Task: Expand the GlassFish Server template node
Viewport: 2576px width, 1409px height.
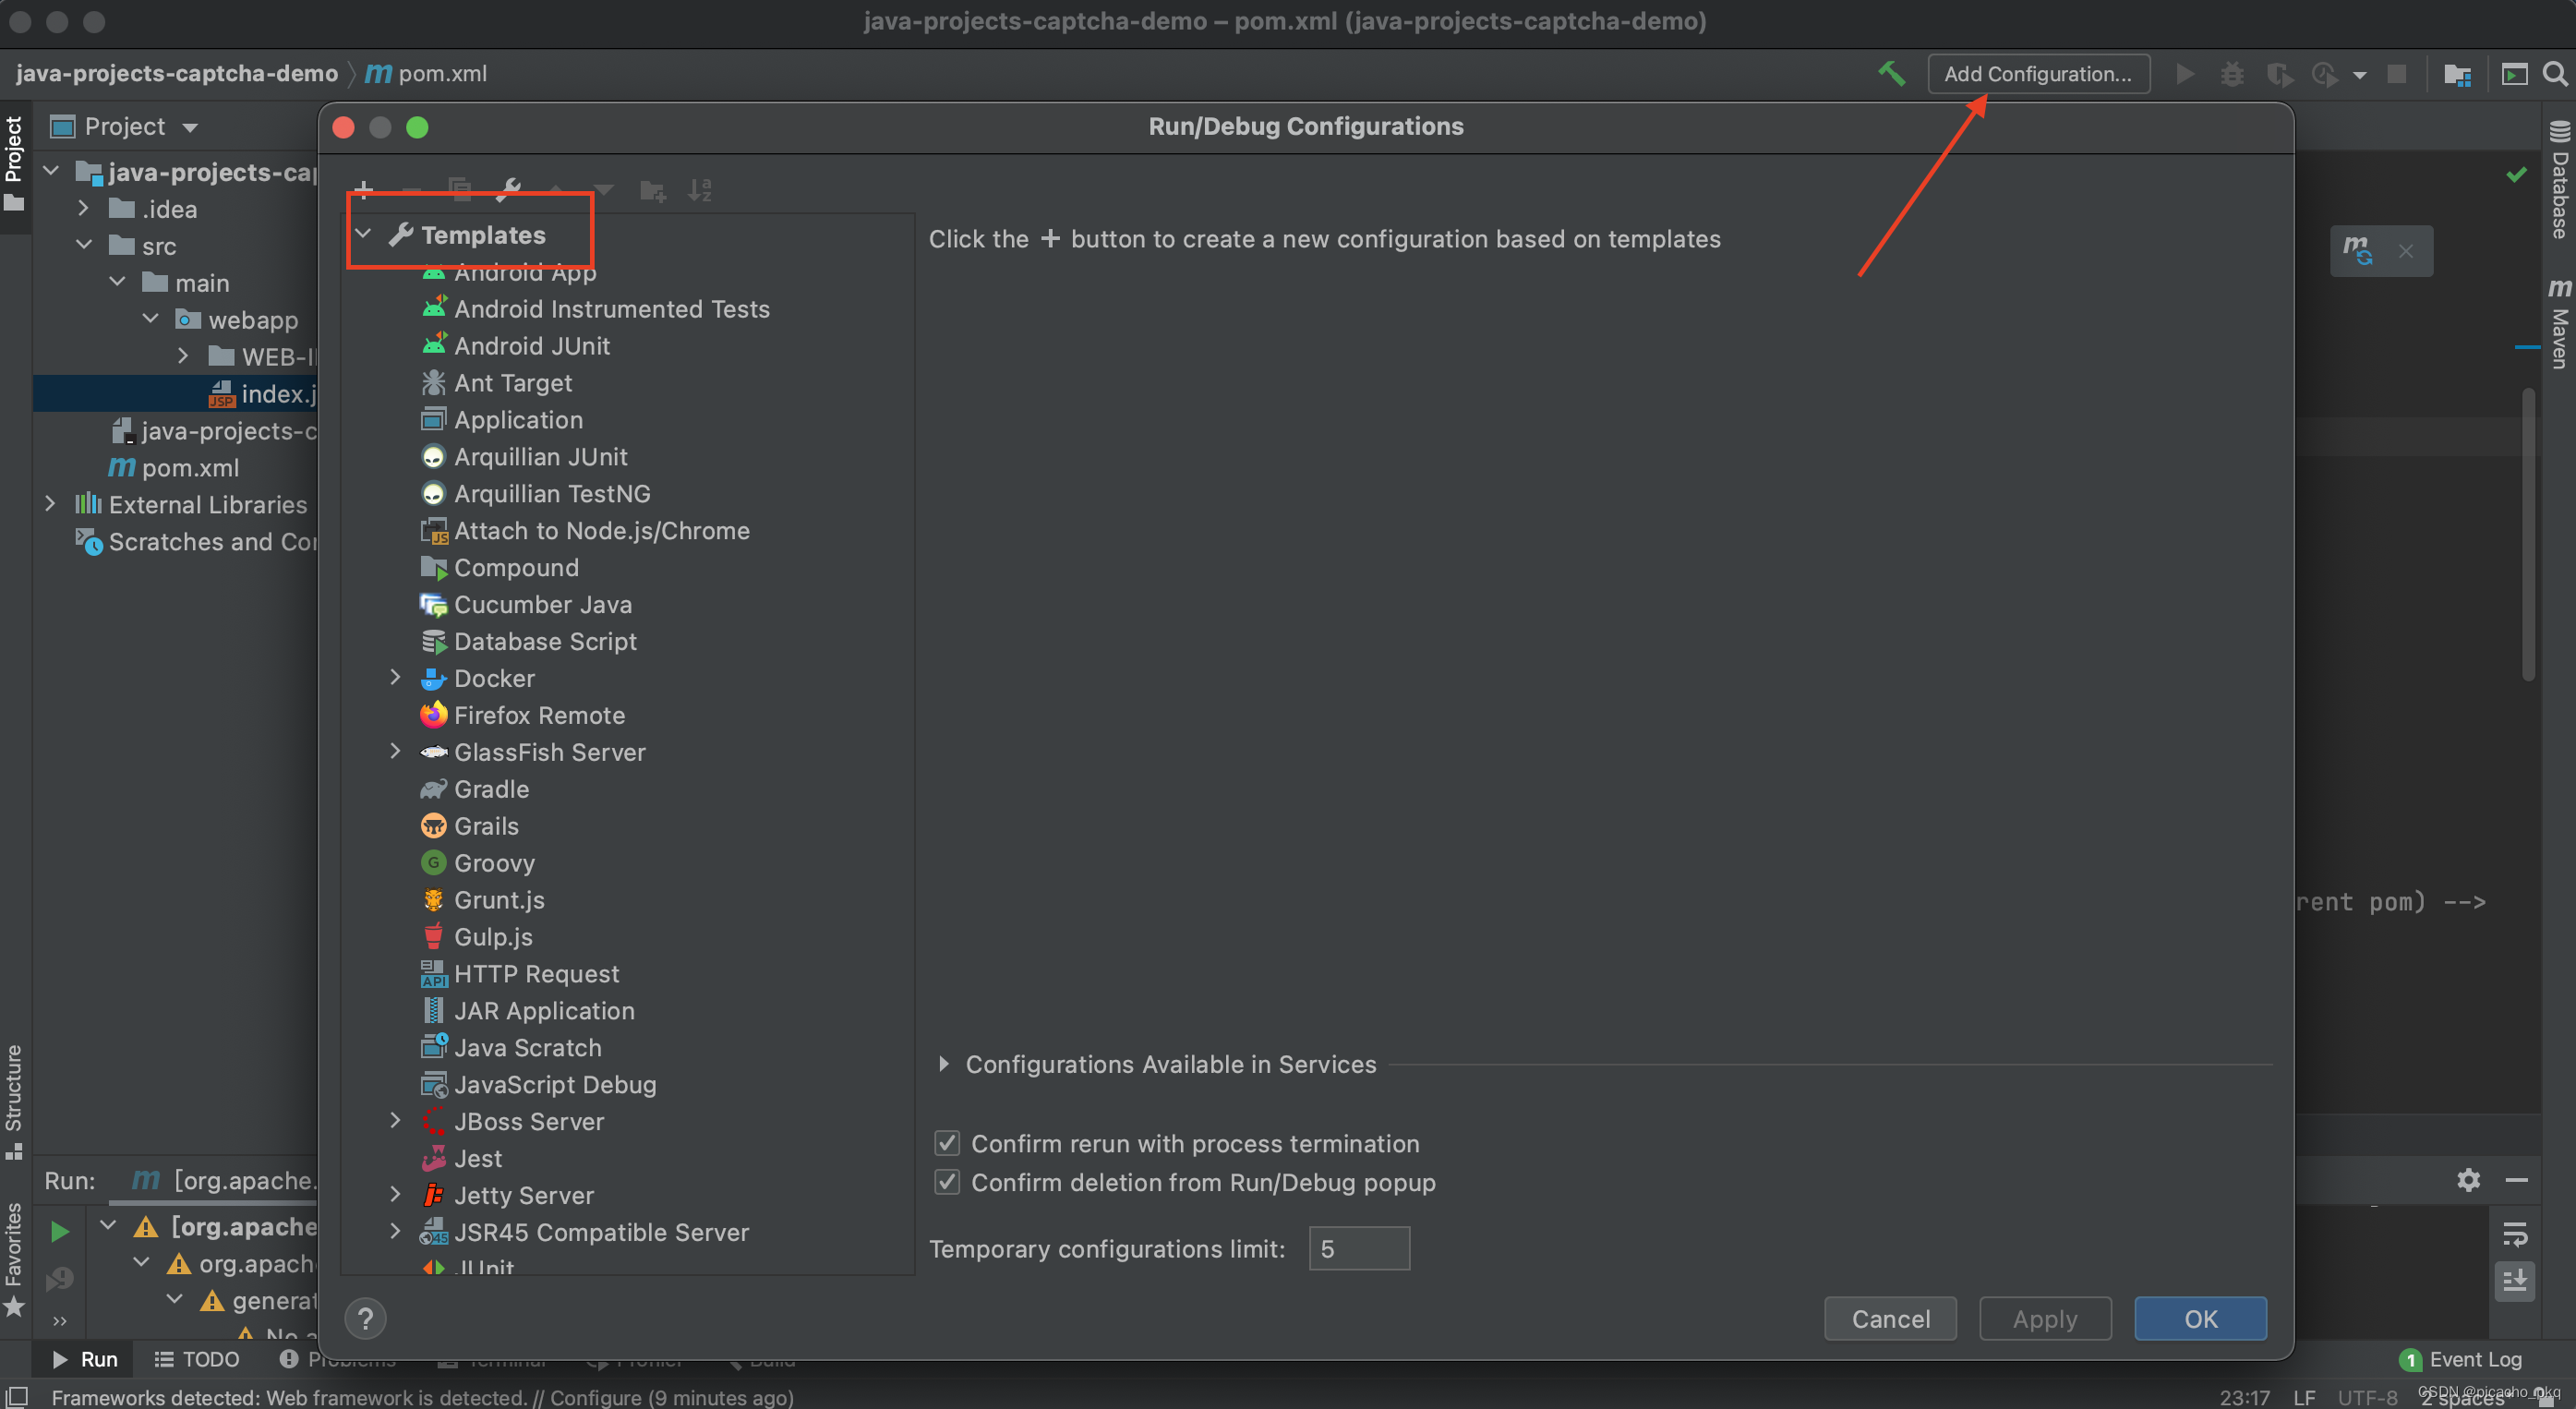Action: coord(395,751)
